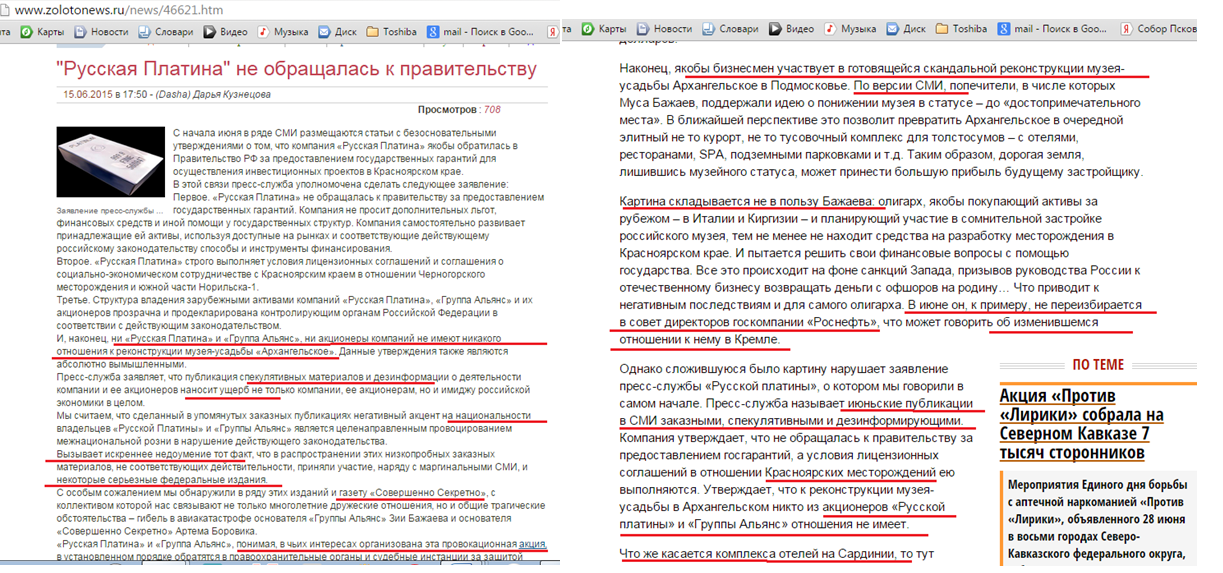Click the text 'Картина складывается не в пользу Бажаева'
This screenshot has width=1223, height=573.
point(748,203)
